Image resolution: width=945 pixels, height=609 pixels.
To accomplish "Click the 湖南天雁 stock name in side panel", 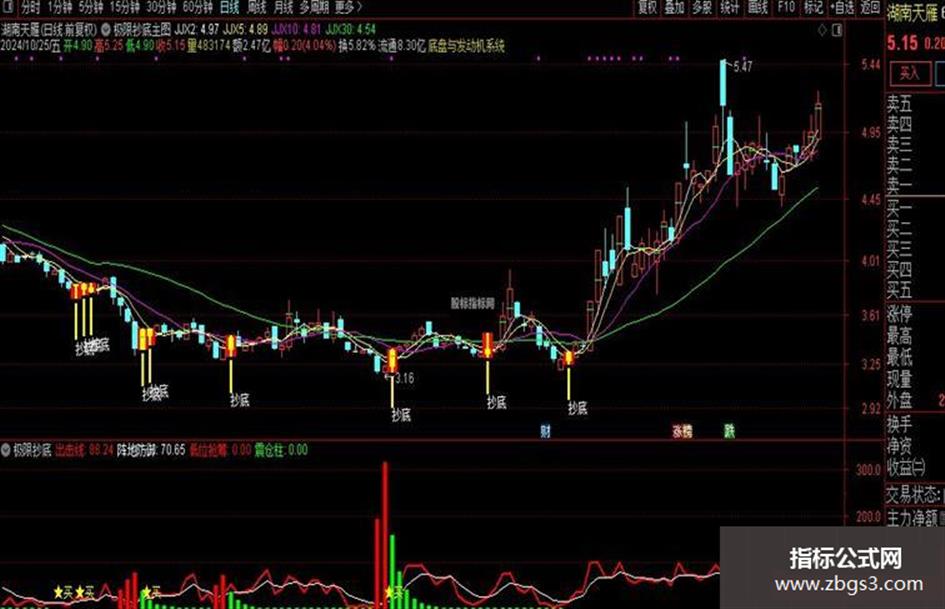I will [912, 13].
